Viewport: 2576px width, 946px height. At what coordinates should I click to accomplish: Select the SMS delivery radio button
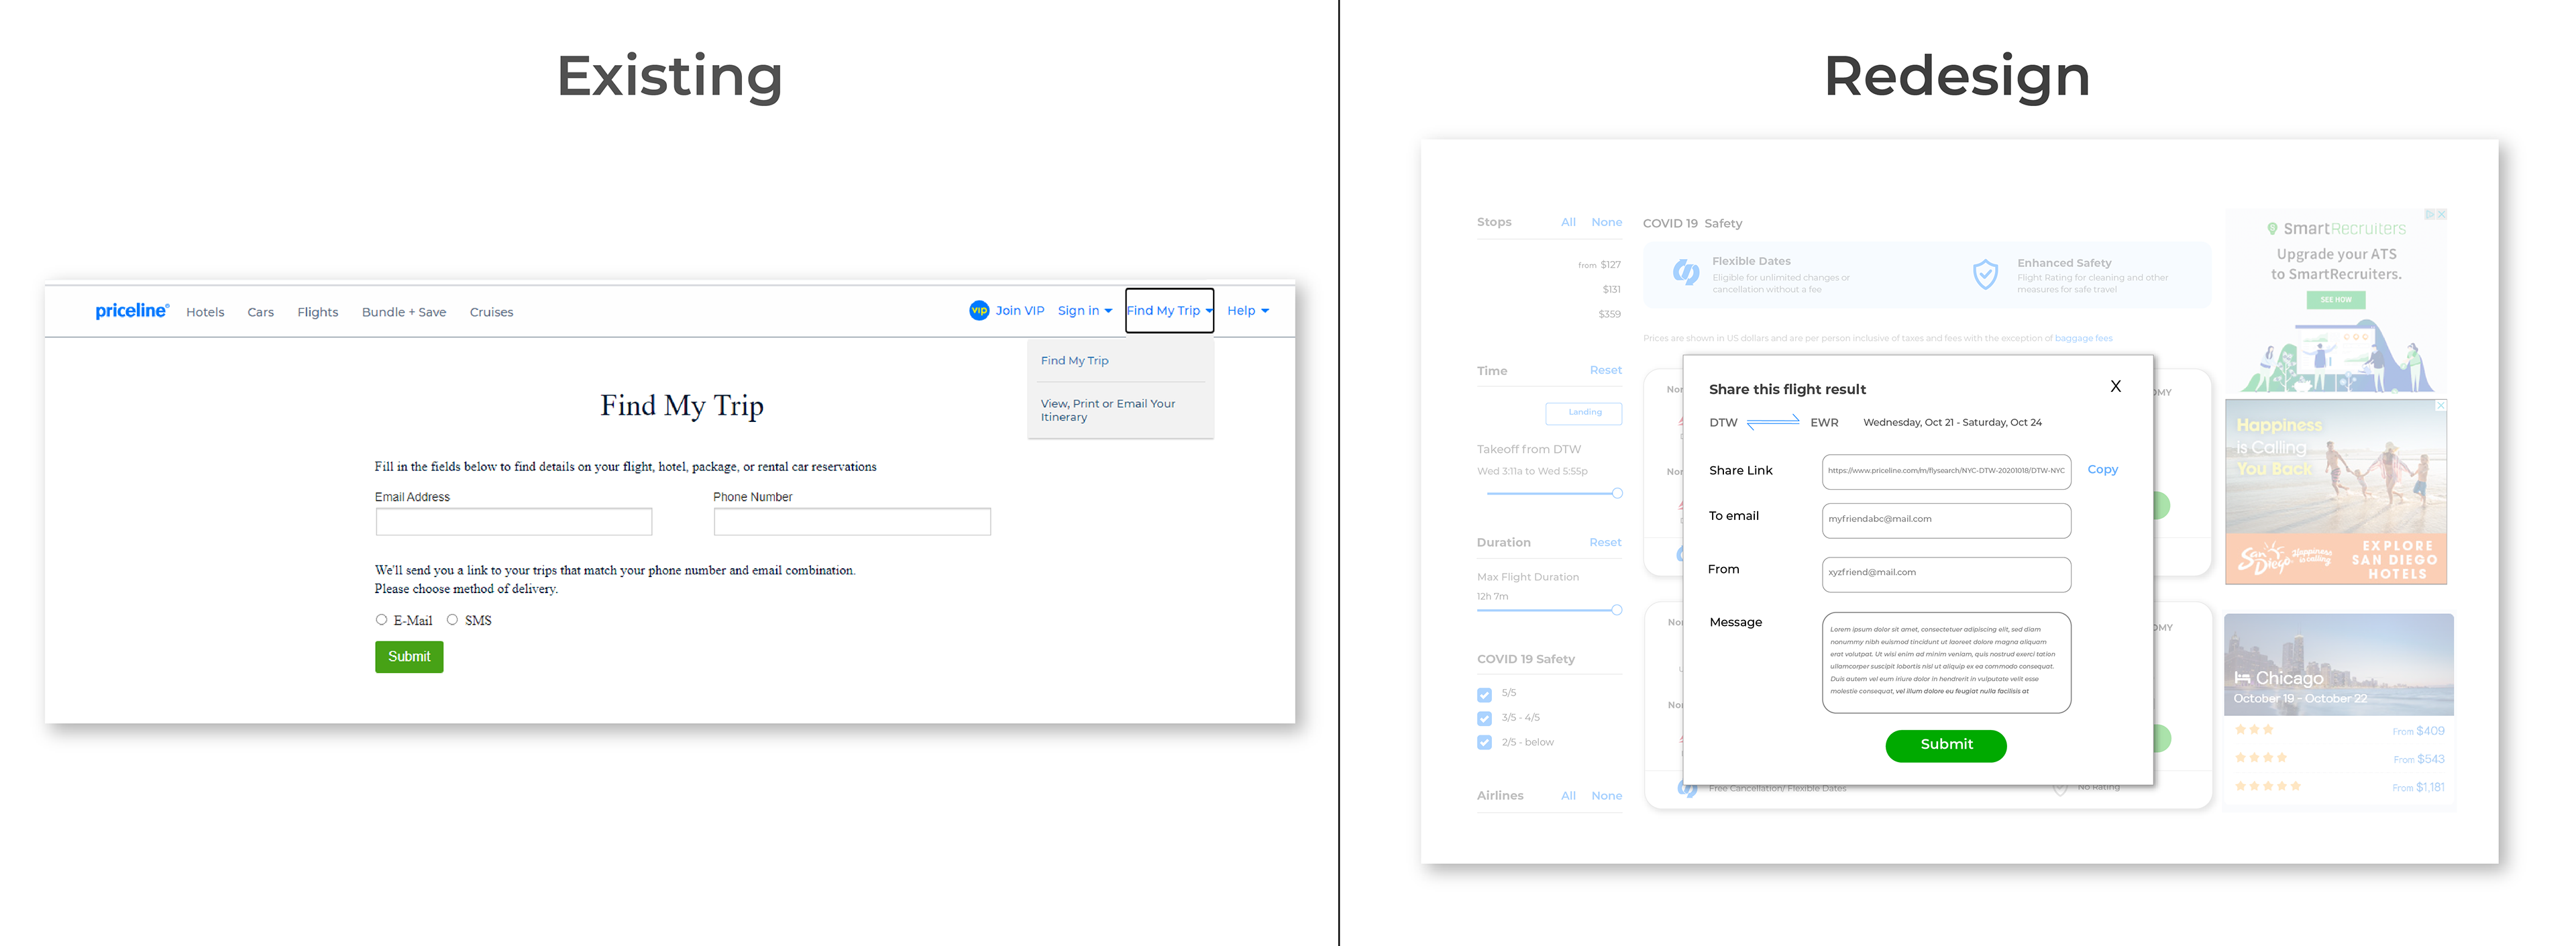click(452, 620)
